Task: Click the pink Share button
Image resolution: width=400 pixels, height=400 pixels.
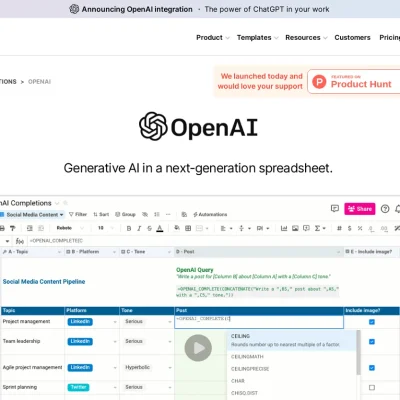Action: pos(360,209)
